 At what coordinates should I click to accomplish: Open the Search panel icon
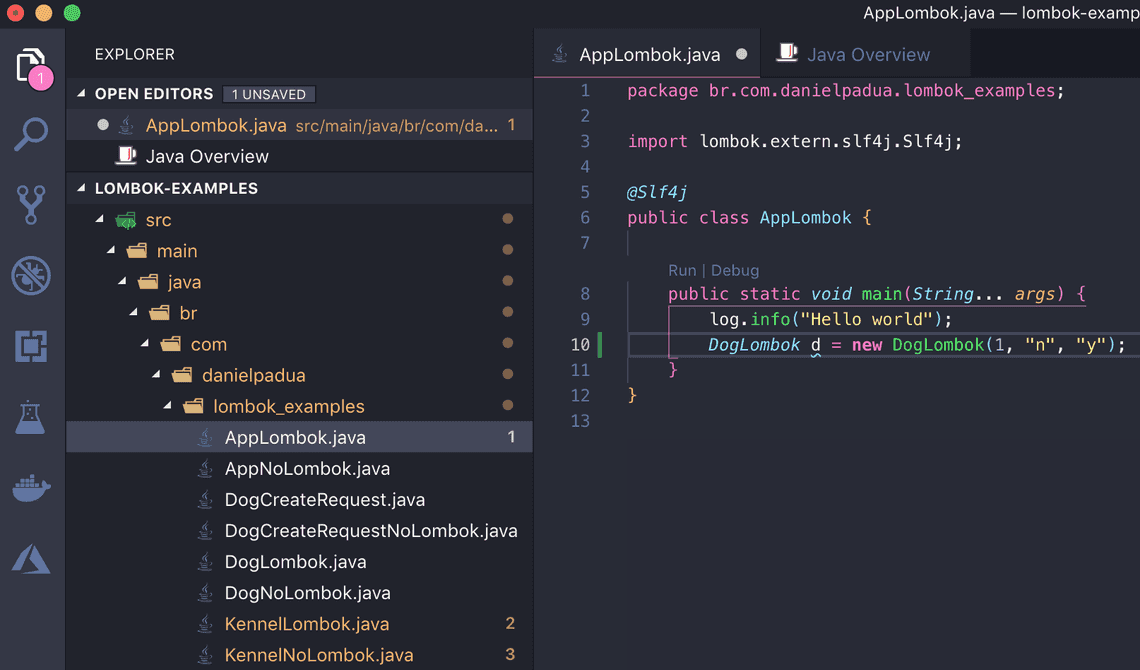(x=31, y=134)
